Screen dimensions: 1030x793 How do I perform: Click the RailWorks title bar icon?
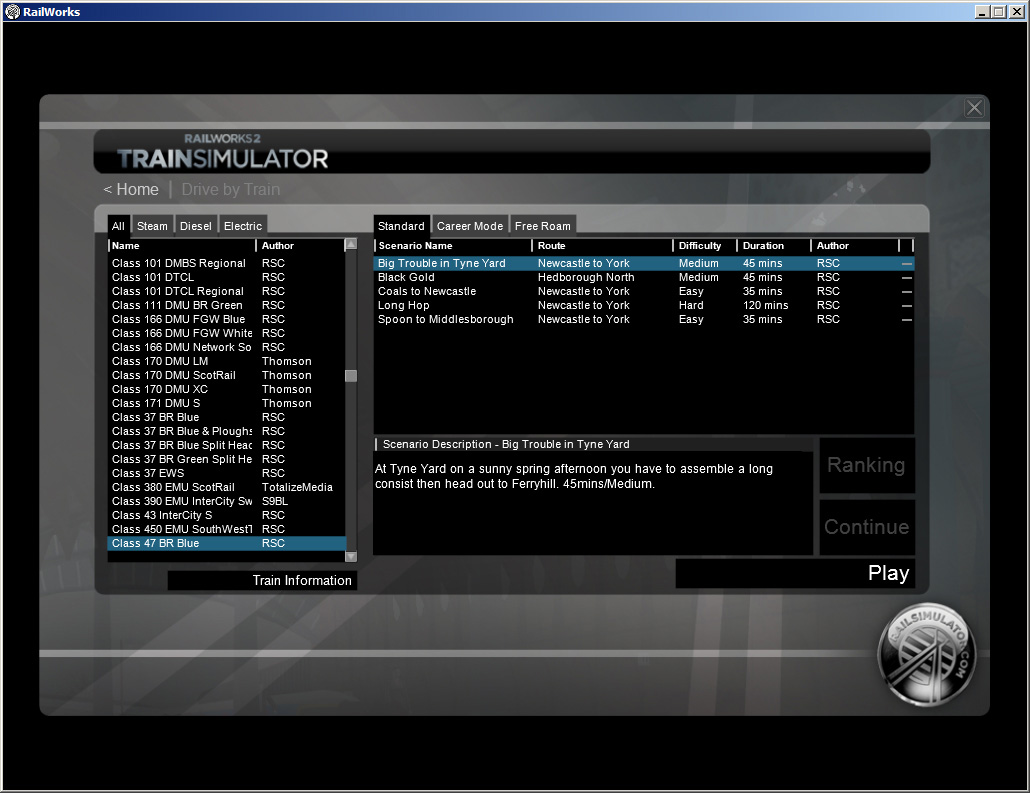[x=12, y=12]
